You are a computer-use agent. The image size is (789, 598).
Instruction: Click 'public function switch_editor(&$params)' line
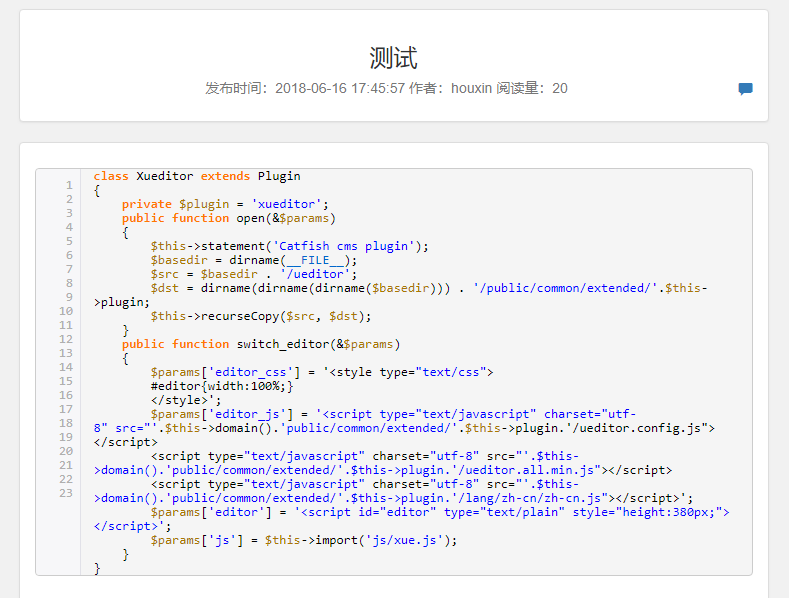click(x=261, y=344)
